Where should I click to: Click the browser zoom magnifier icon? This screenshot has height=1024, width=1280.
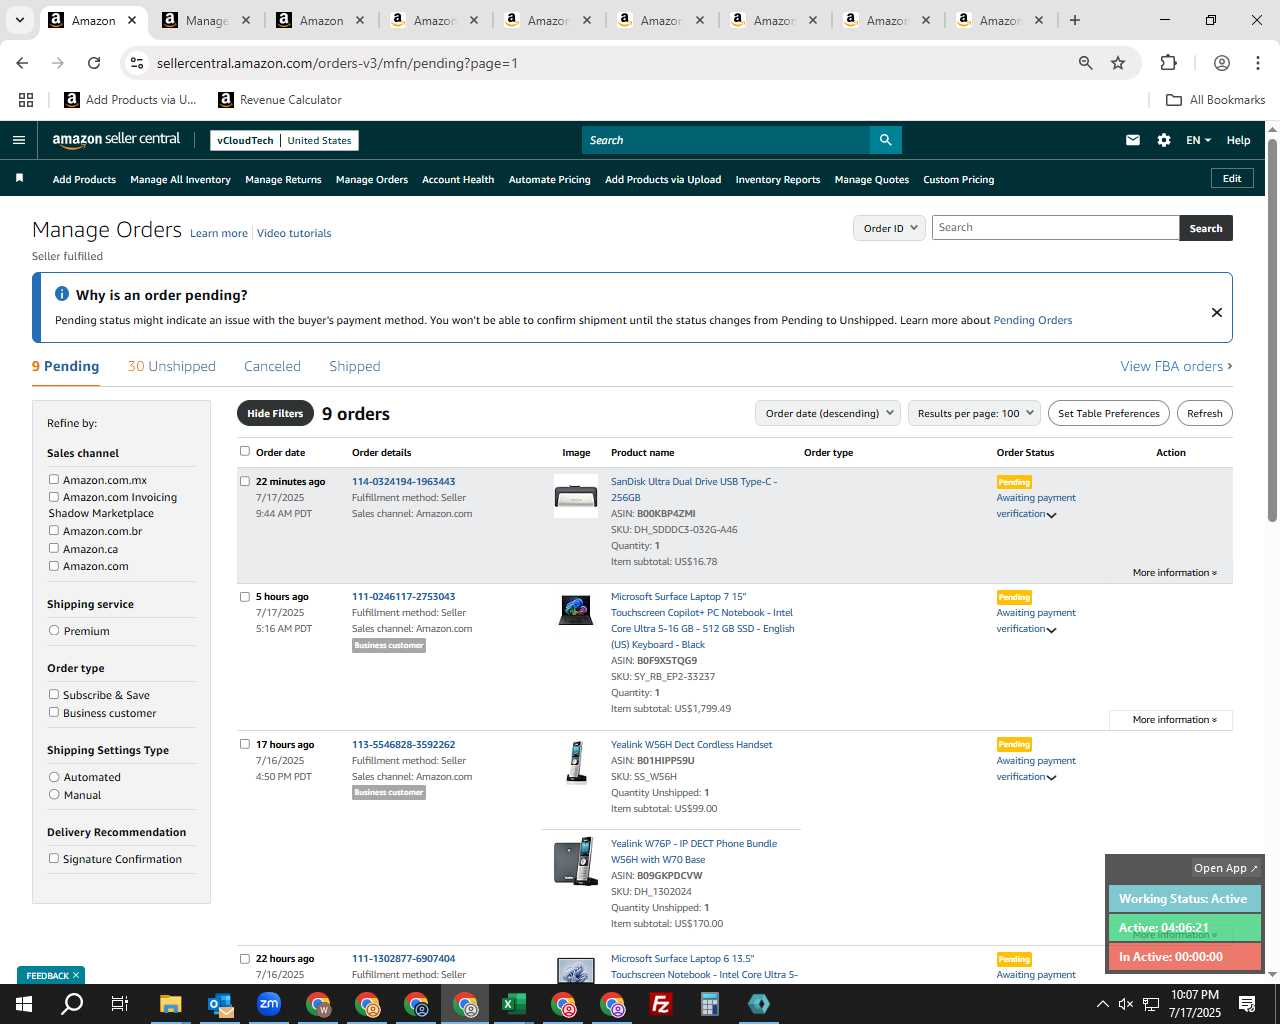(1086, 63)
